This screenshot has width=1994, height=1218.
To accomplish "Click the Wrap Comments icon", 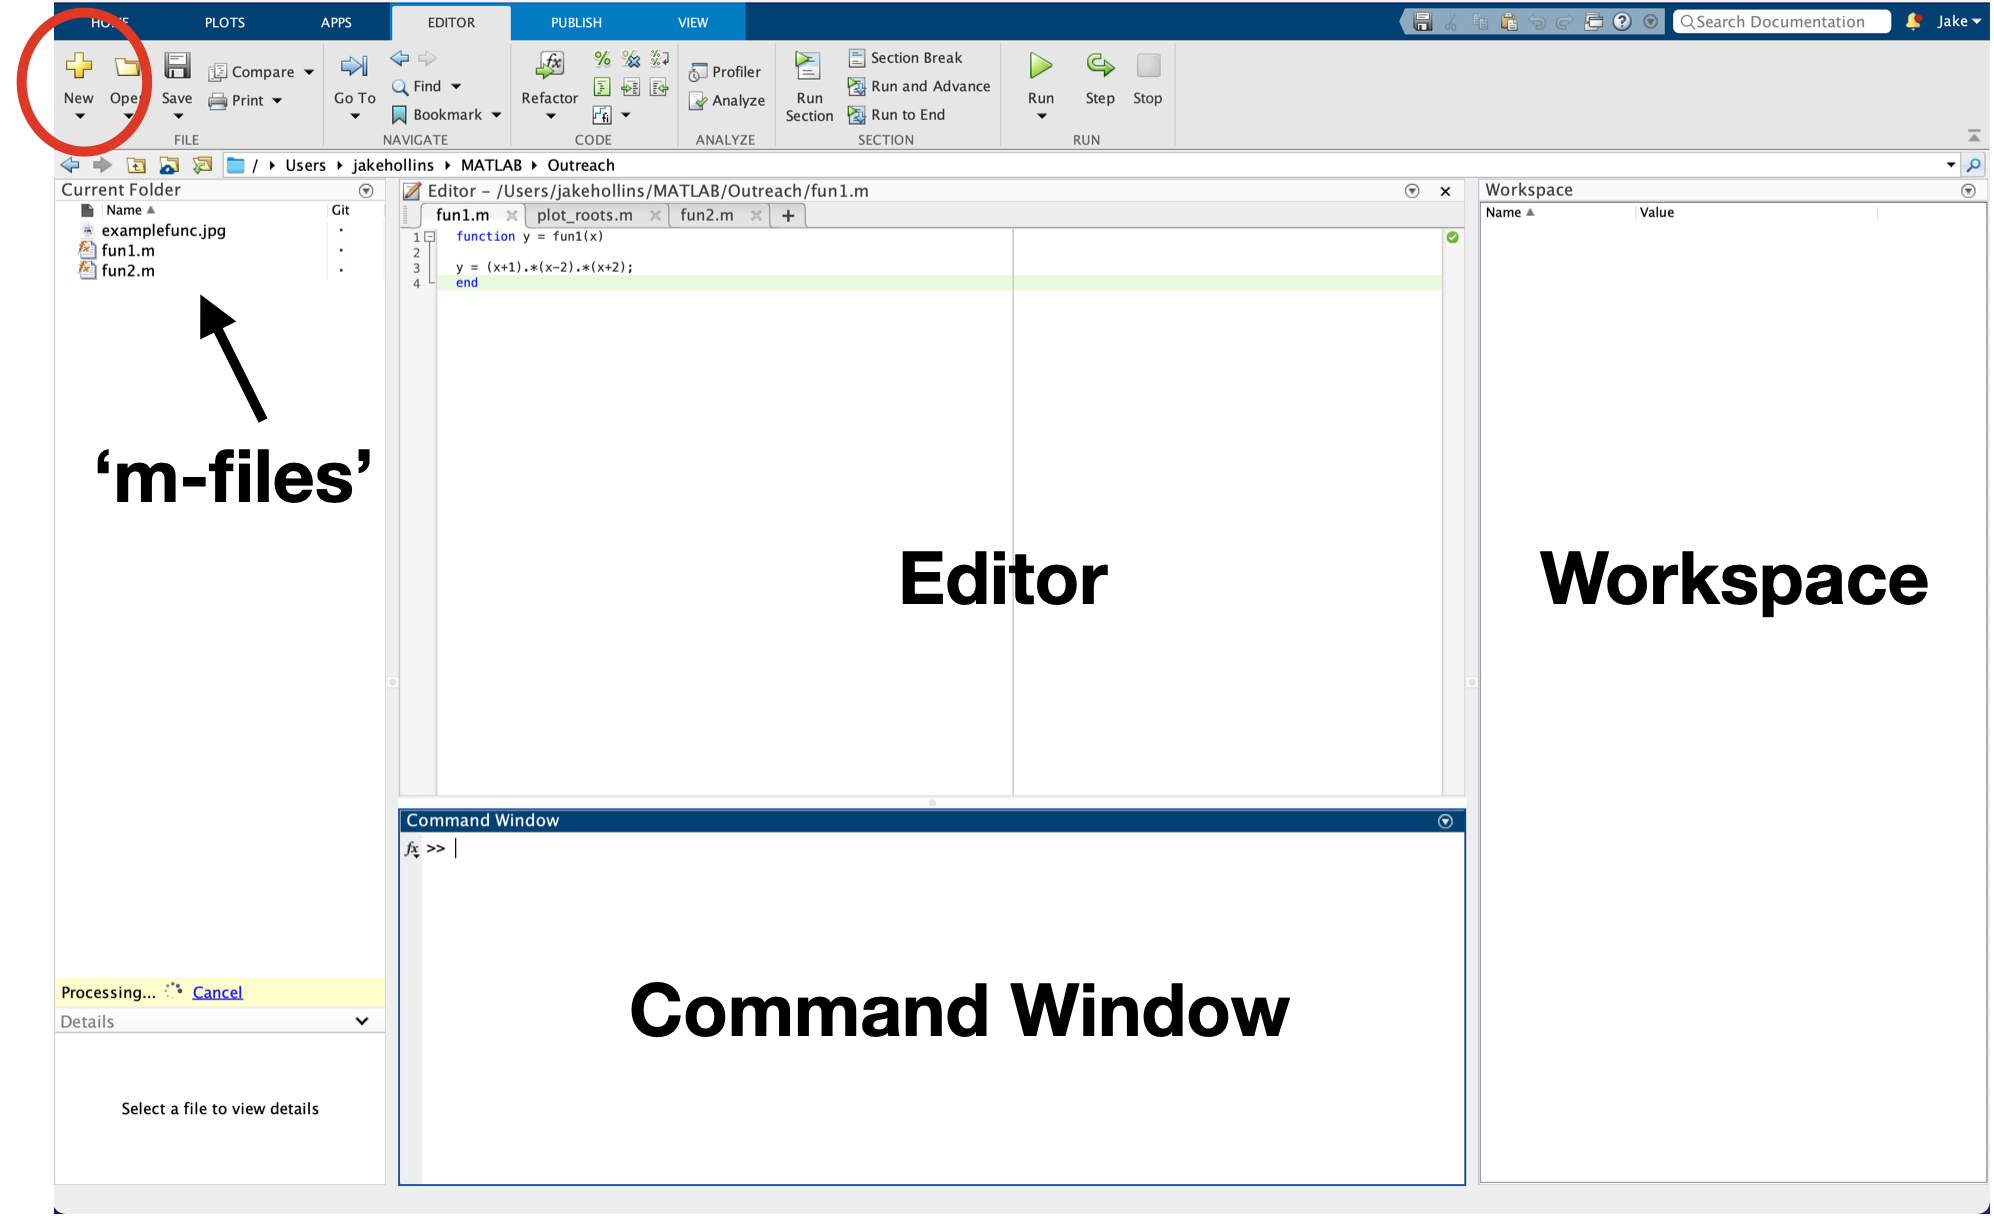I will 659,59.
